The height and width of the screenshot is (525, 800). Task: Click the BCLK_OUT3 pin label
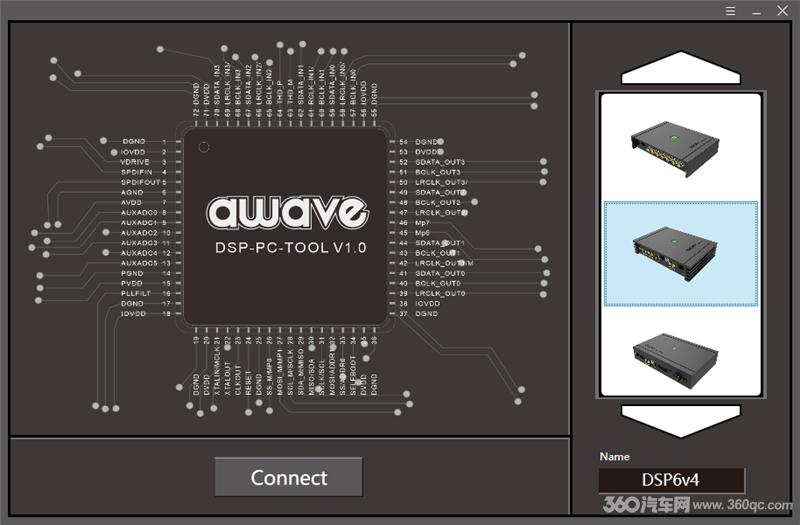(x=438, y=172)
